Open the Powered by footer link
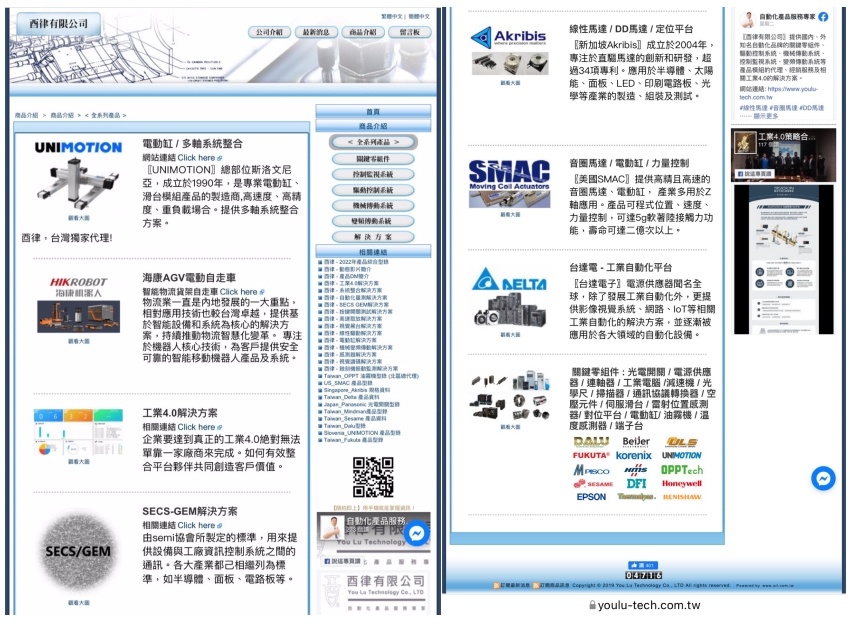 tap(765, 586)
